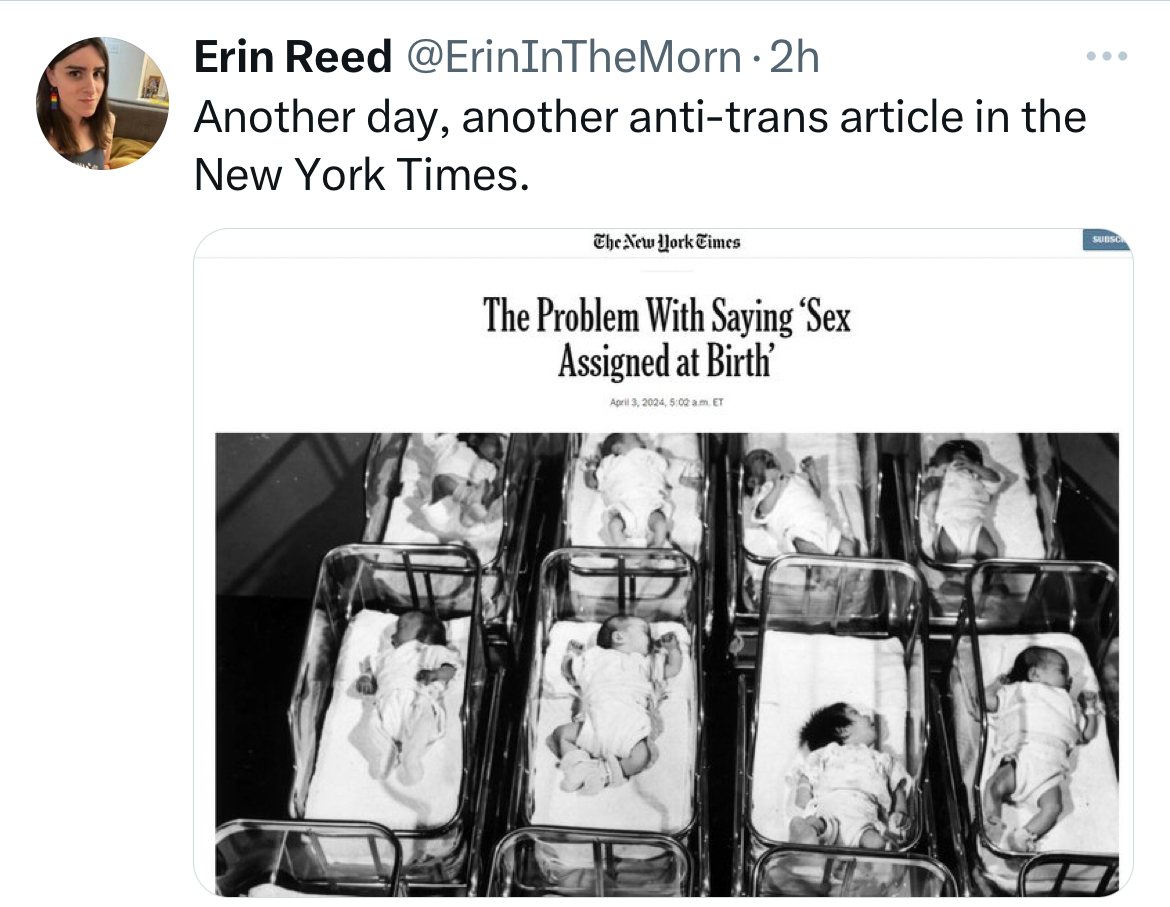This screenshot has width=1170, height=907.
Task: Click the New York Times masthead logo
Action: tap(666, 242)
